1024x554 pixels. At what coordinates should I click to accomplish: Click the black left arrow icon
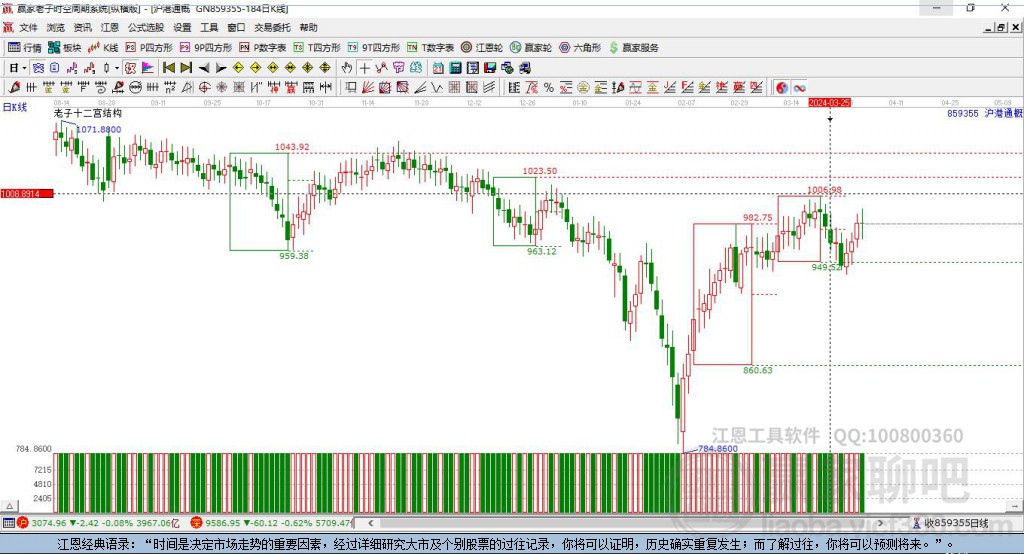(x=204, y=68)
